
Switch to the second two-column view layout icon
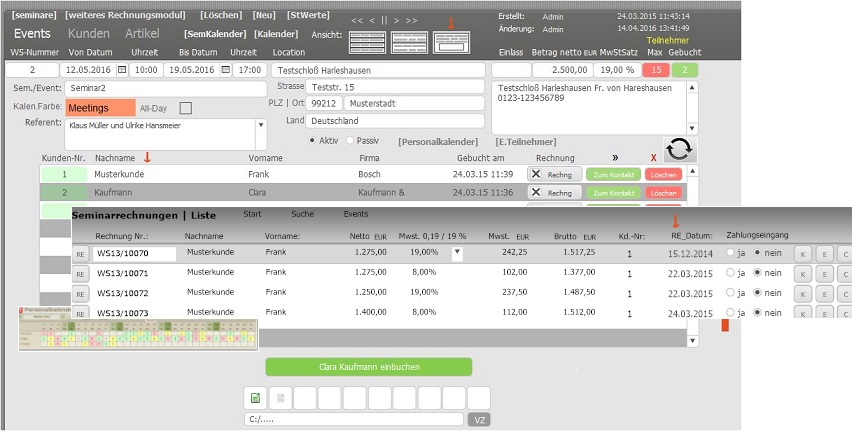(x=409, y=42)
